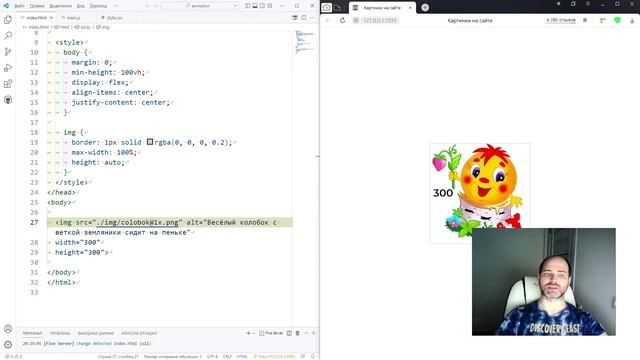
Task: Switch to the ВЫХОДНЫЕ ДАННЫЕ panel tab
Action: pos(96,333)
